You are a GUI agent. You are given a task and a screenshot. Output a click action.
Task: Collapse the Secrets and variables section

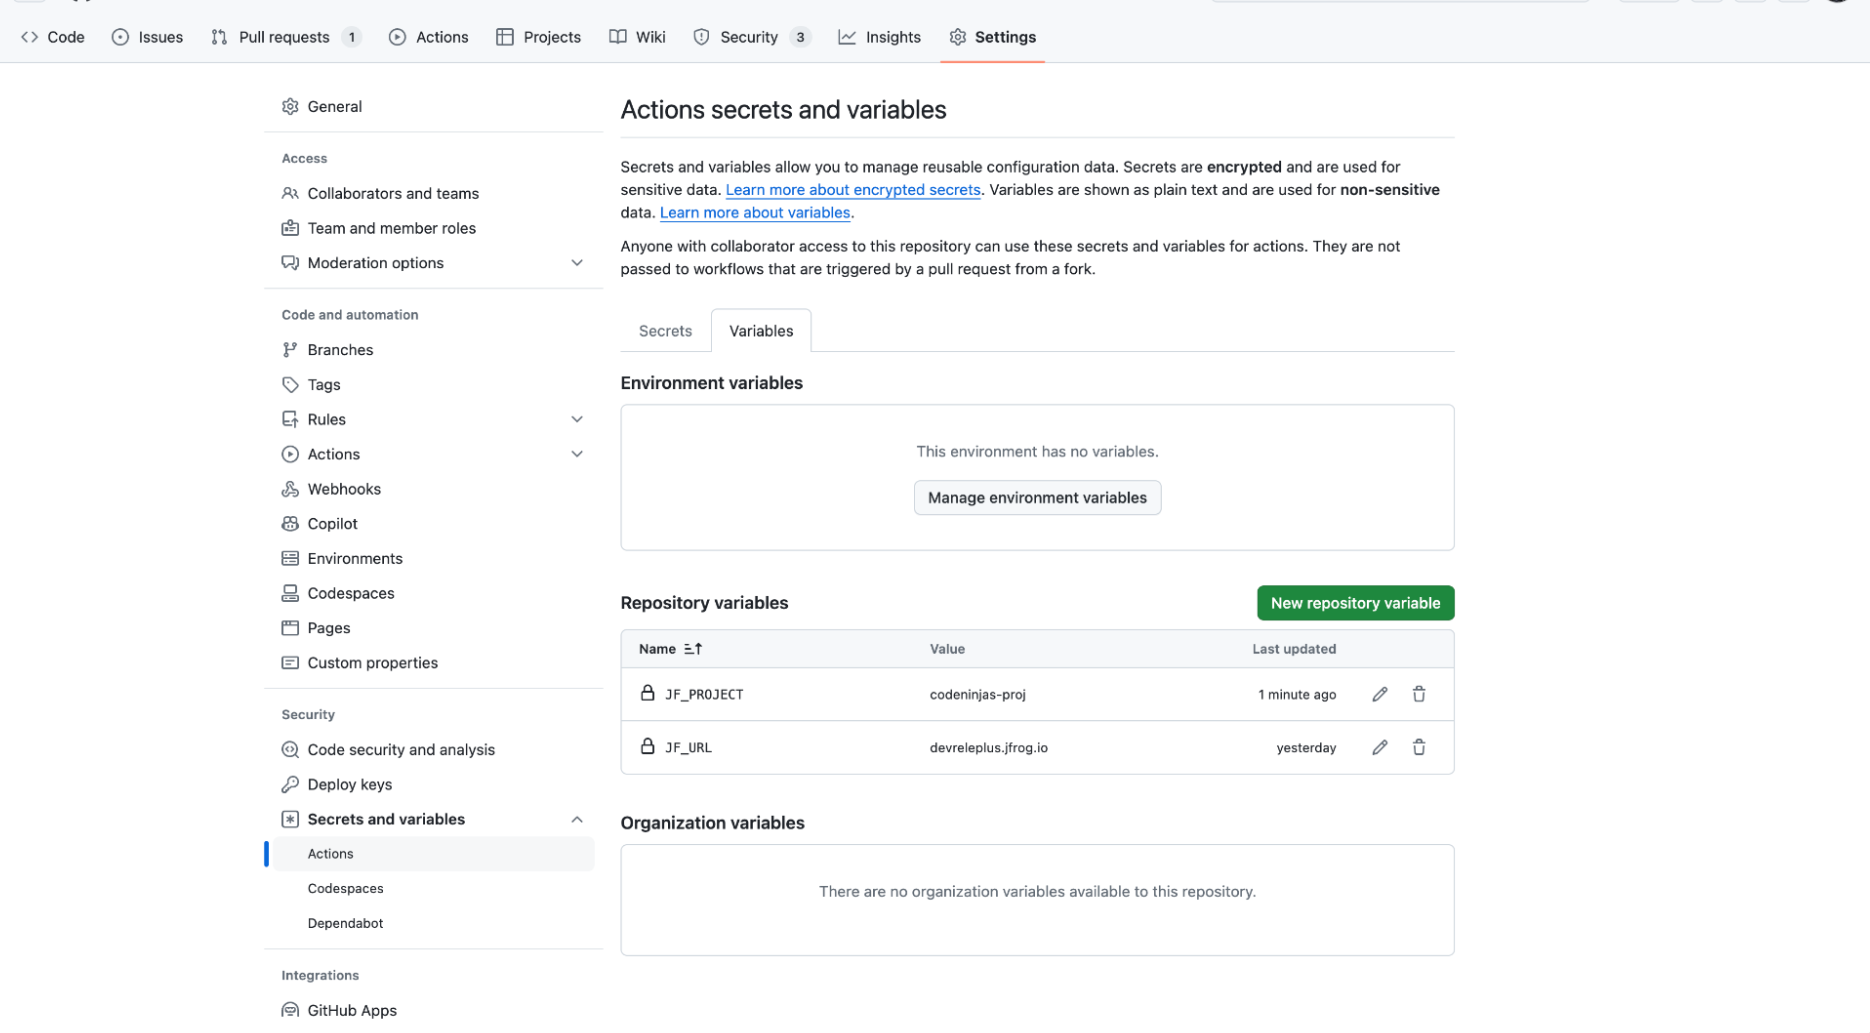pos(577,819)
